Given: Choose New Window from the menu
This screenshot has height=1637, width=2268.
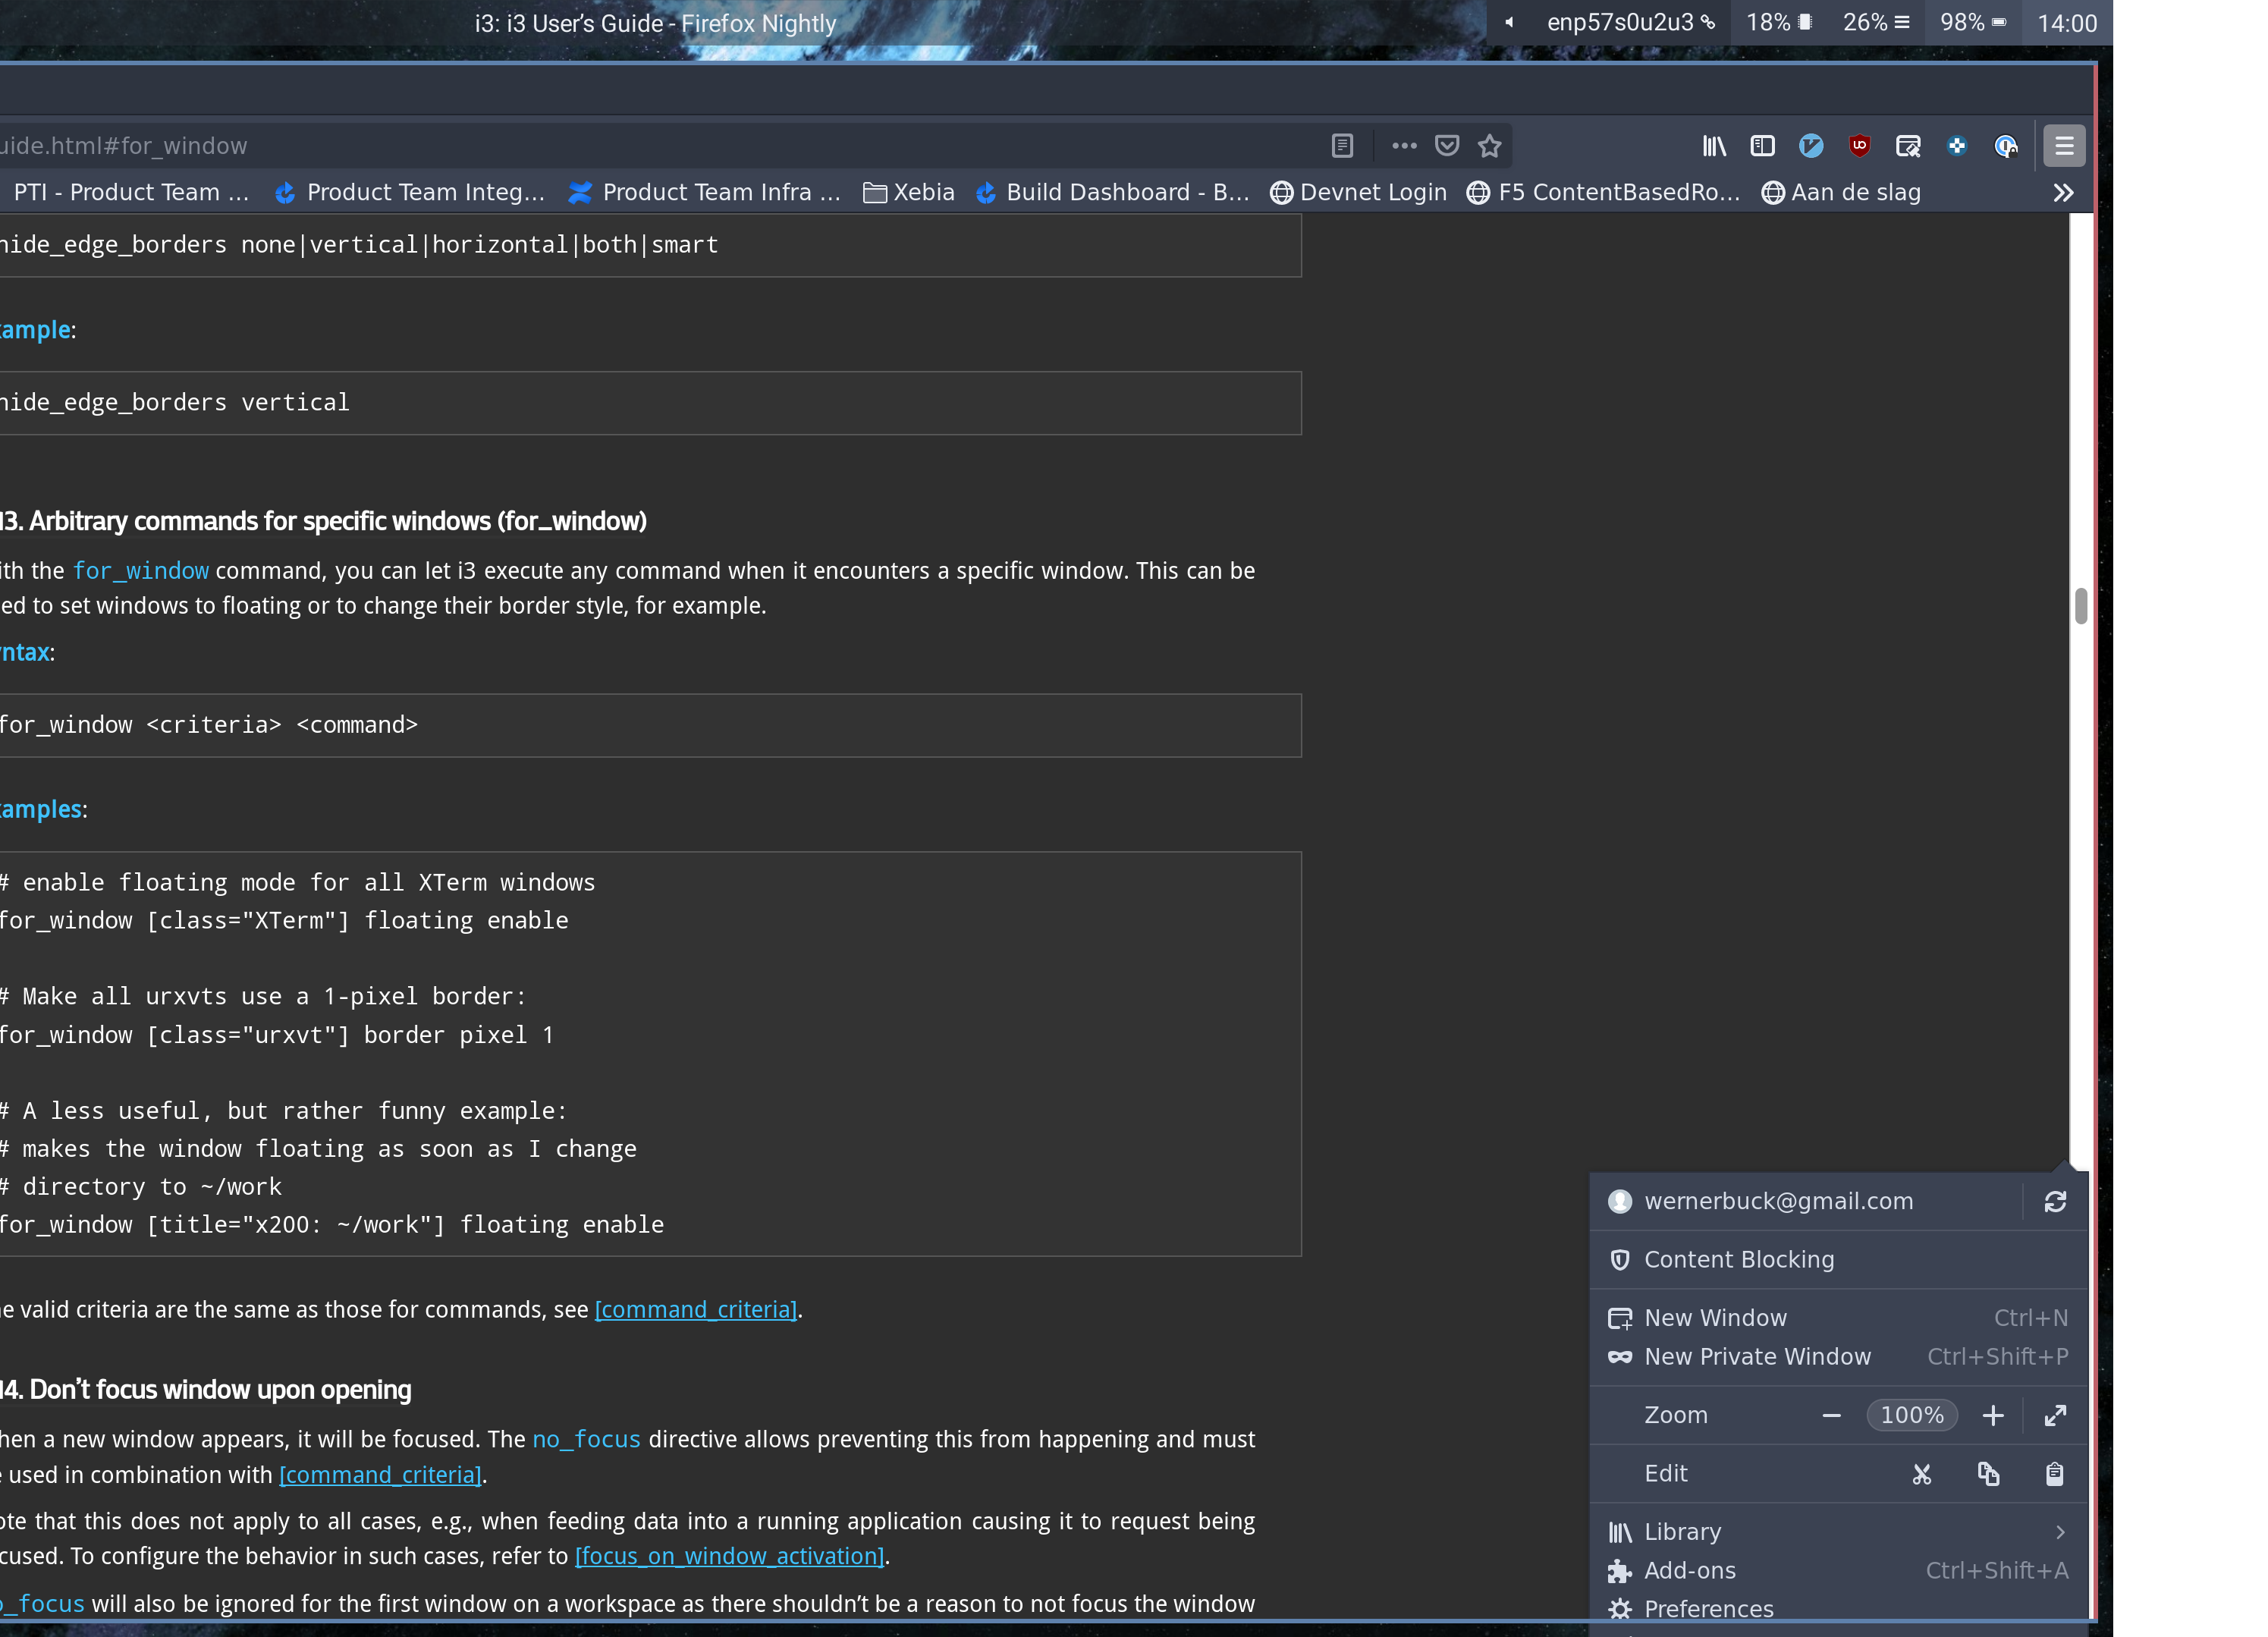Looking at the screenshot, I should coord(1838,1318).
